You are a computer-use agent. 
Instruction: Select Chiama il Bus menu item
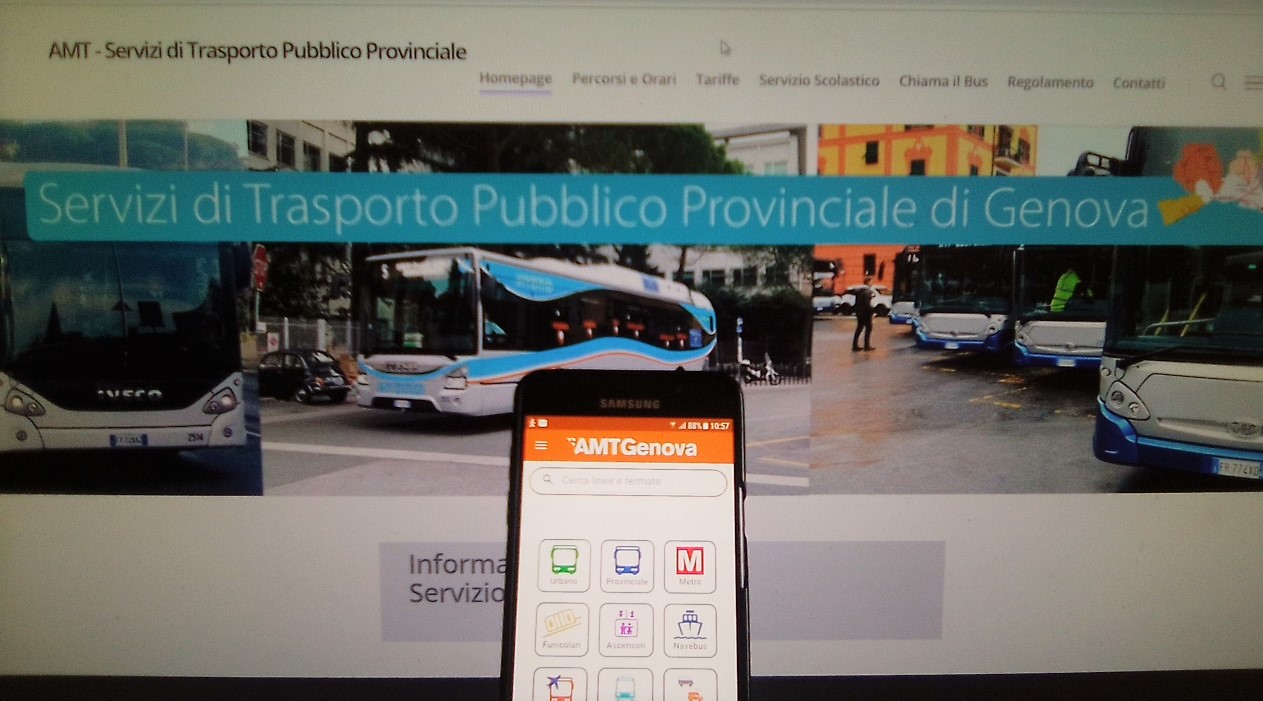(943, 81)
